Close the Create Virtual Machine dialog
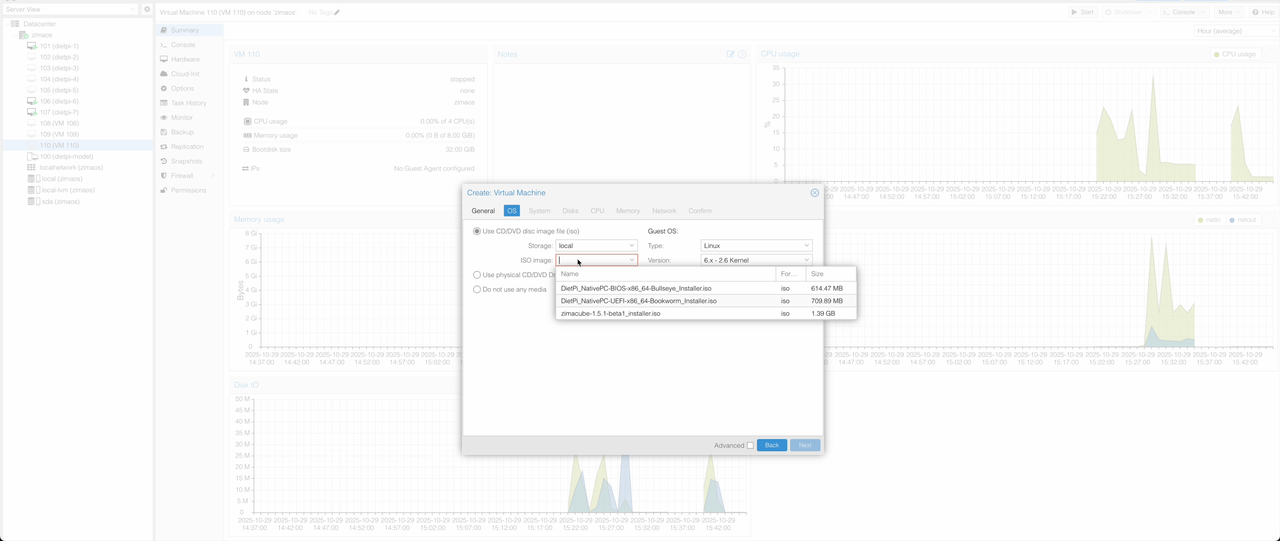The width and height of the screenshot is (1280, 541). click(x=814, y=193)
